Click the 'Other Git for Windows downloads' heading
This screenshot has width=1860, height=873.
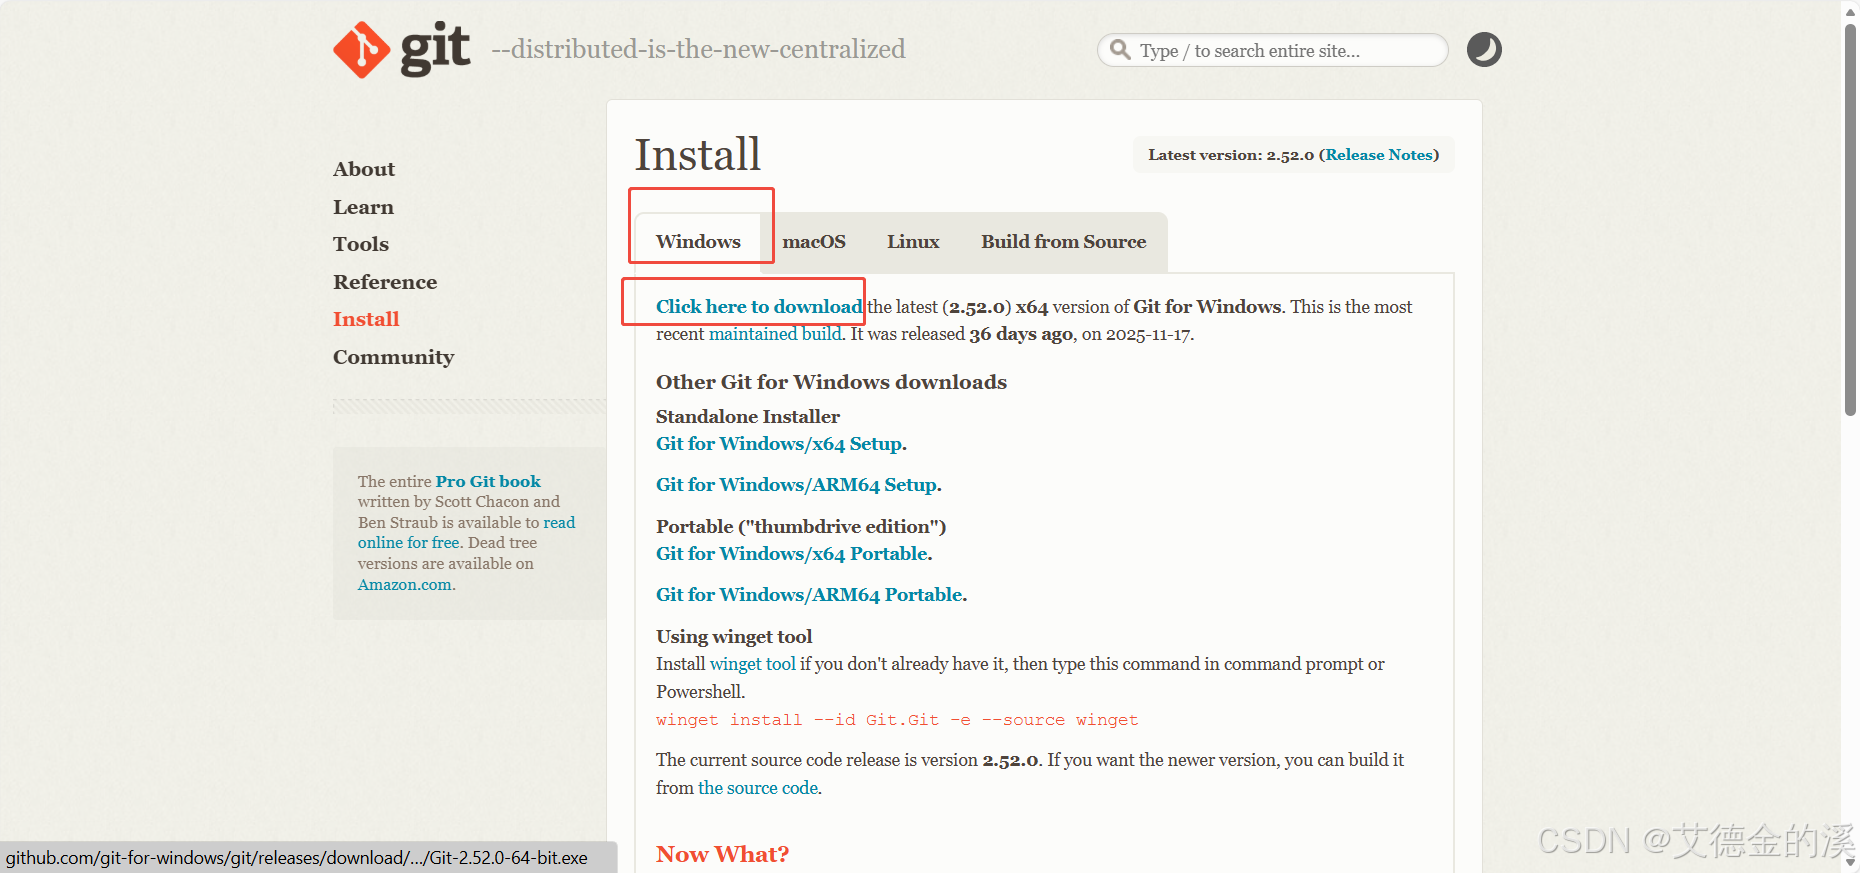pos(831,382)
